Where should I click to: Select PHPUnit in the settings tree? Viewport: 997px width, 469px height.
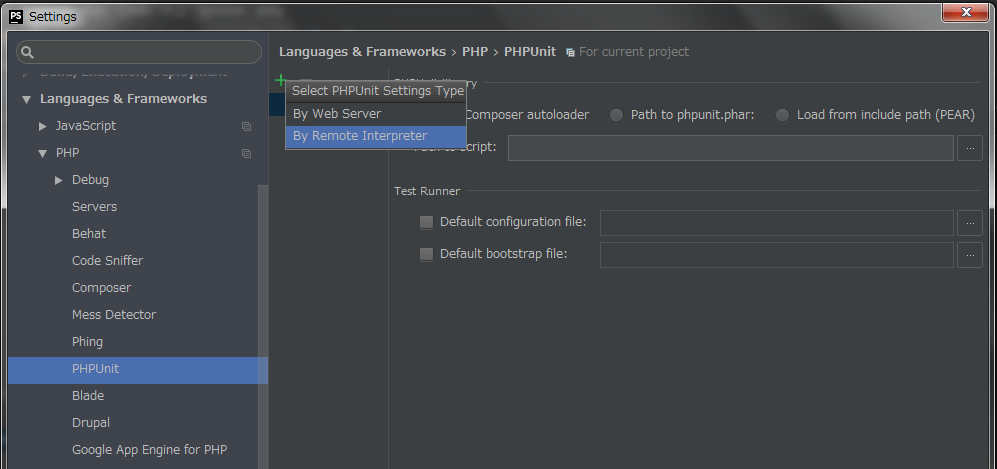pyautogui.click(x=138, y=369)
